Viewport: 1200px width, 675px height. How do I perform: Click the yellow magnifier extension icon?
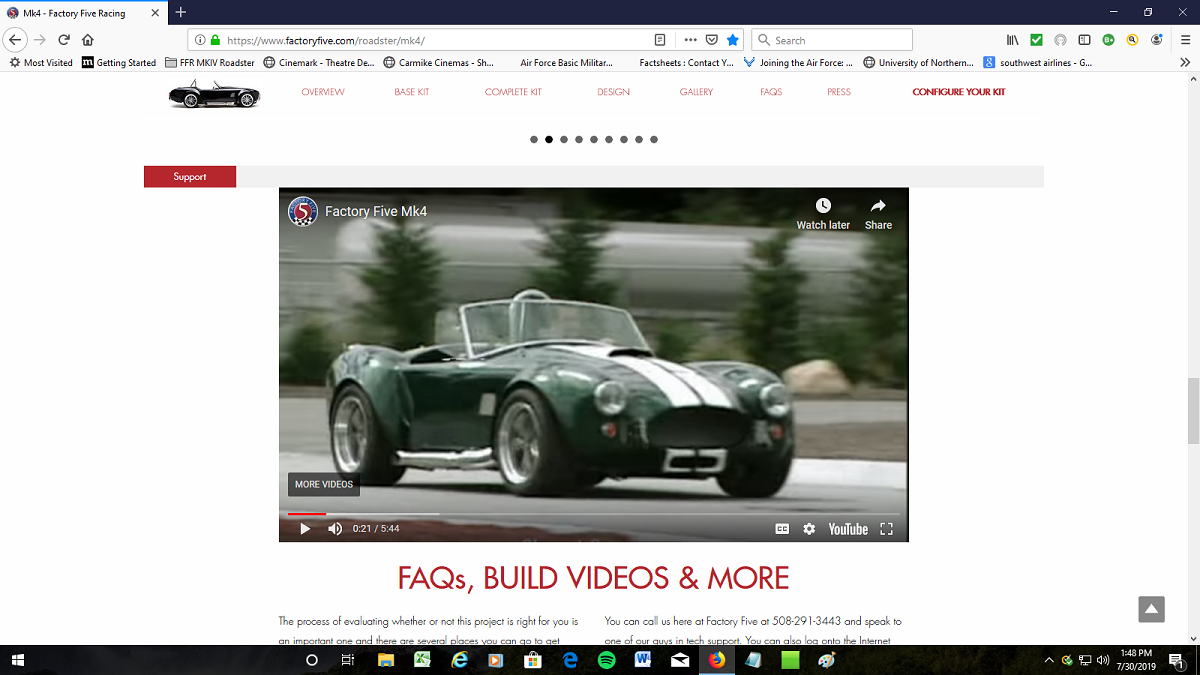coord(1132,40)
